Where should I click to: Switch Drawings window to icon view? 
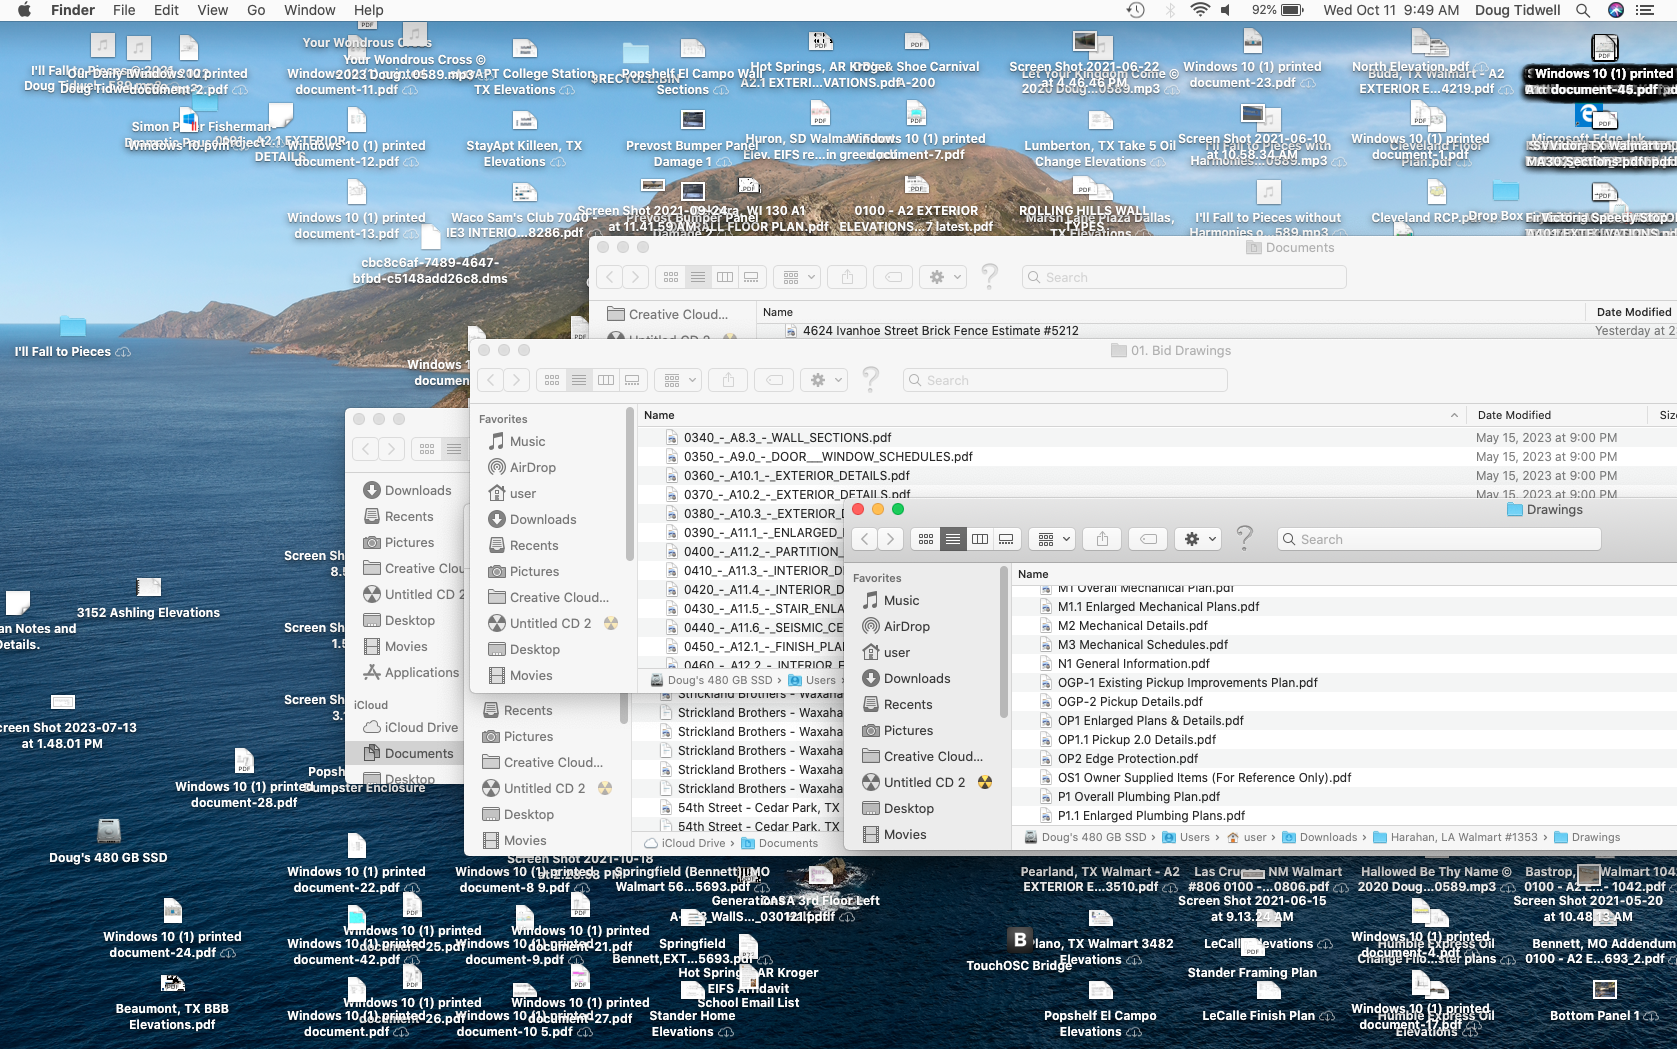coord(926,539)
